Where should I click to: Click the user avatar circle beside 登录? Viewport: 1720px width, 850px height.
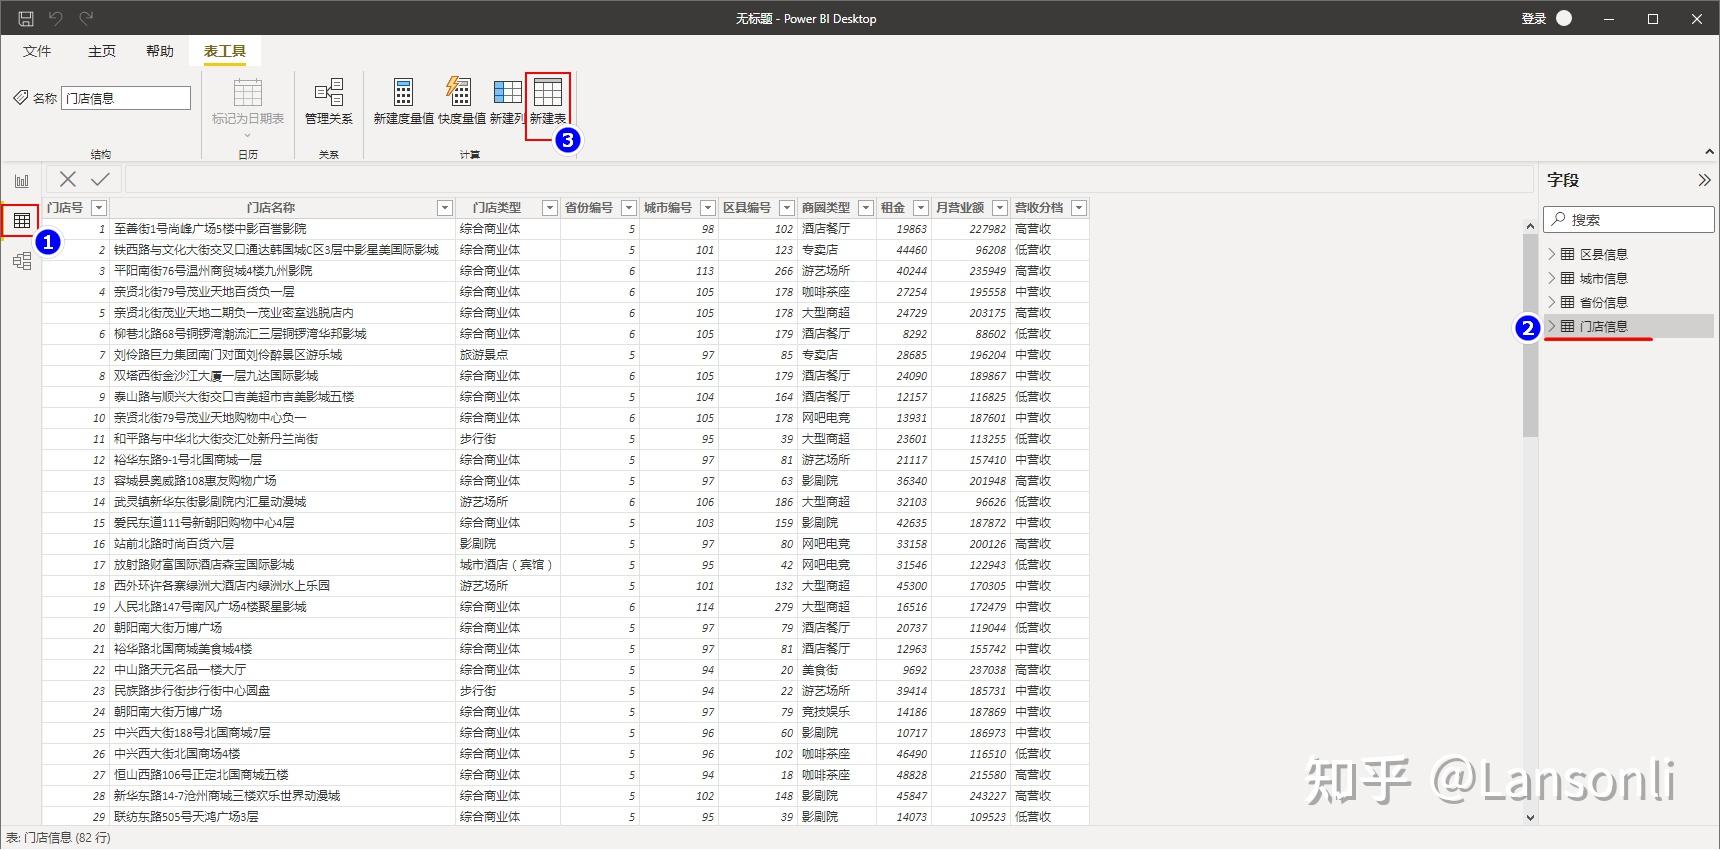tap(1565, 18)
